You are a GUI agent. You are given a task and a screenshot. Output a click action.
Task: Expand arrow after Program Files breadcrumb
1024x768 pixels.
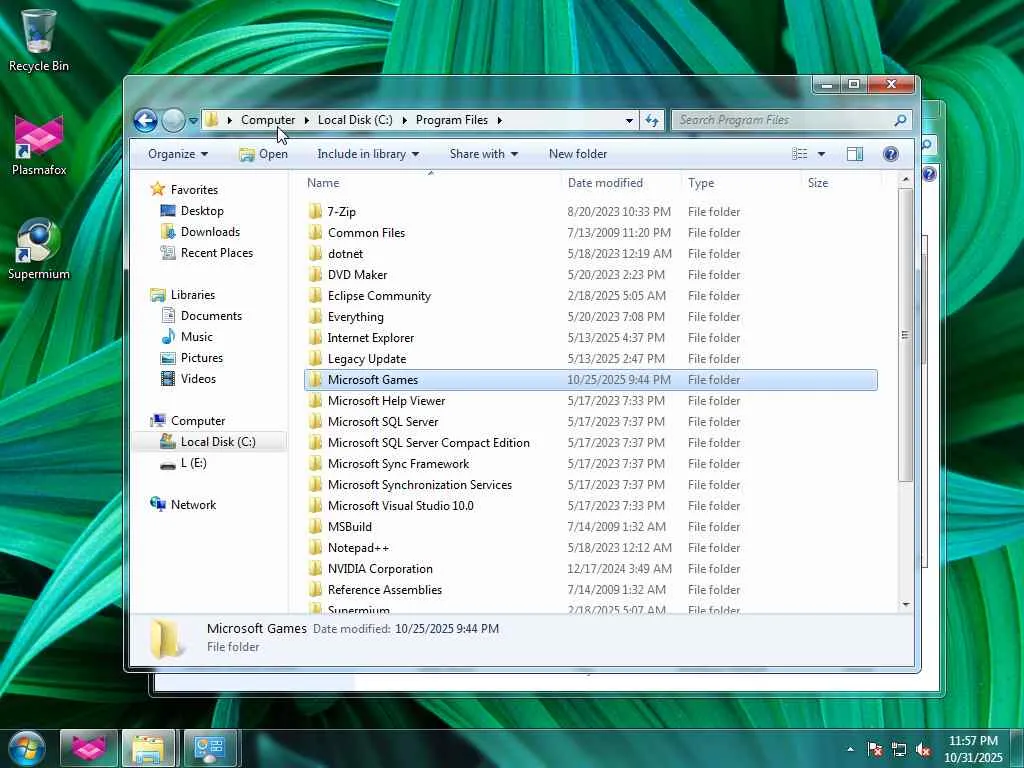click(500, 120)
